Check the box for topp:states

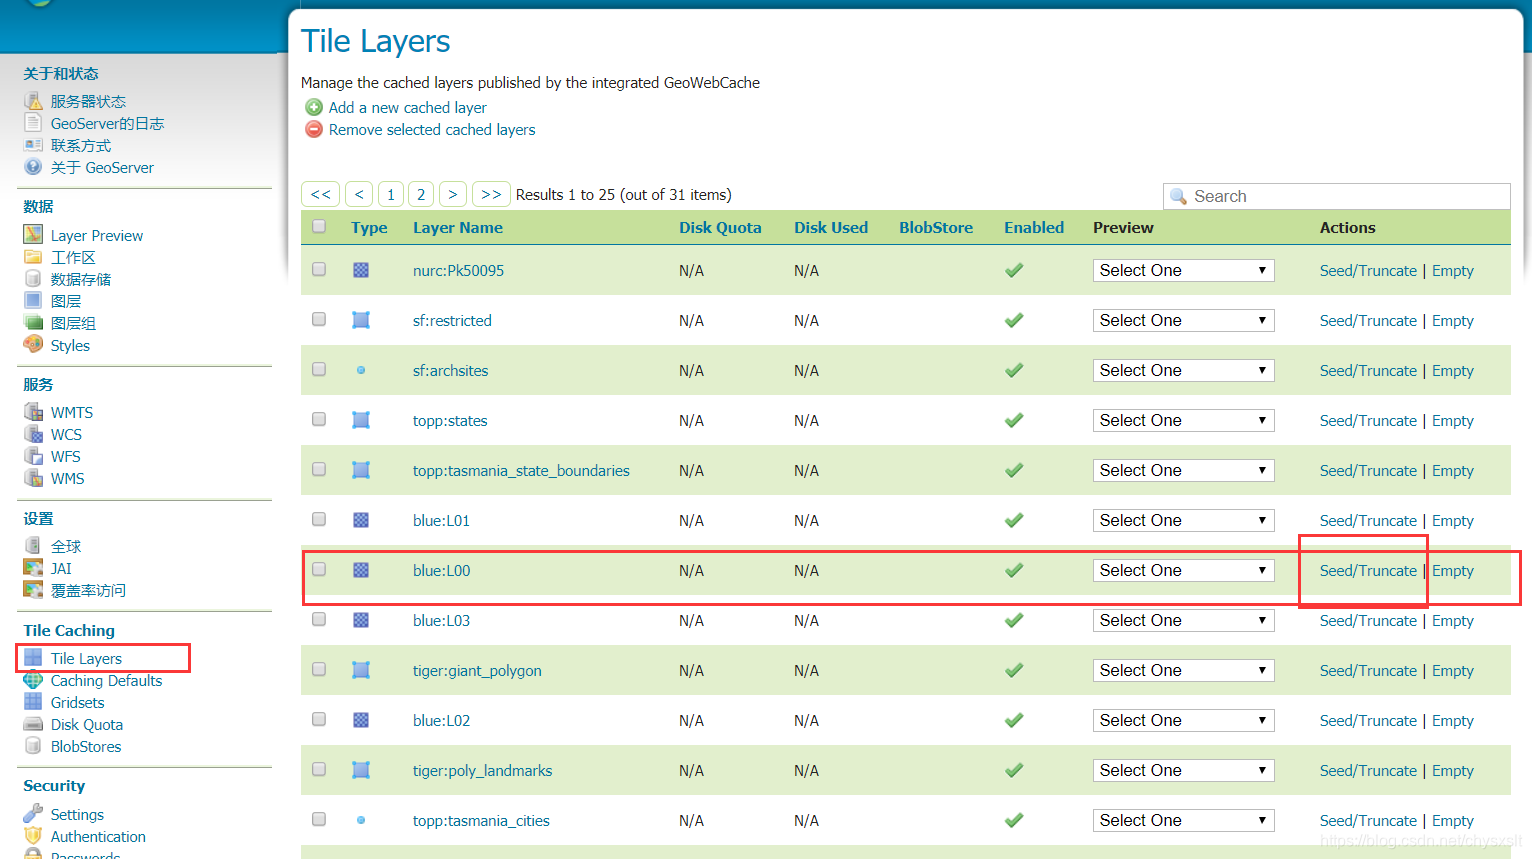point(319,419)
